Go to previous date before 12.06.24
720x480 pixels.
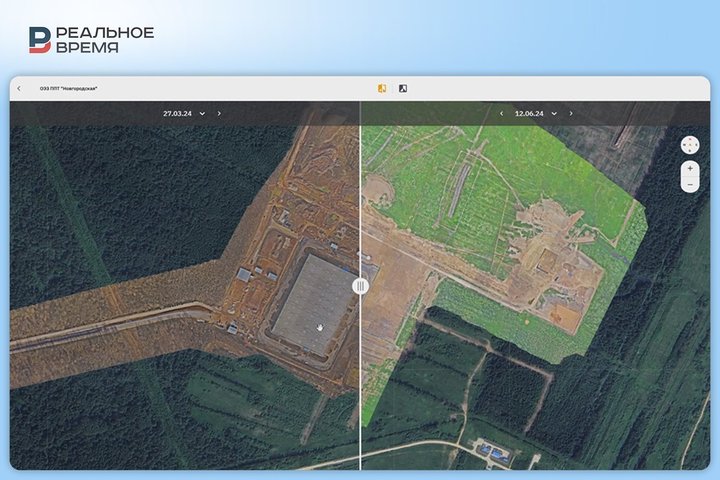501,114
